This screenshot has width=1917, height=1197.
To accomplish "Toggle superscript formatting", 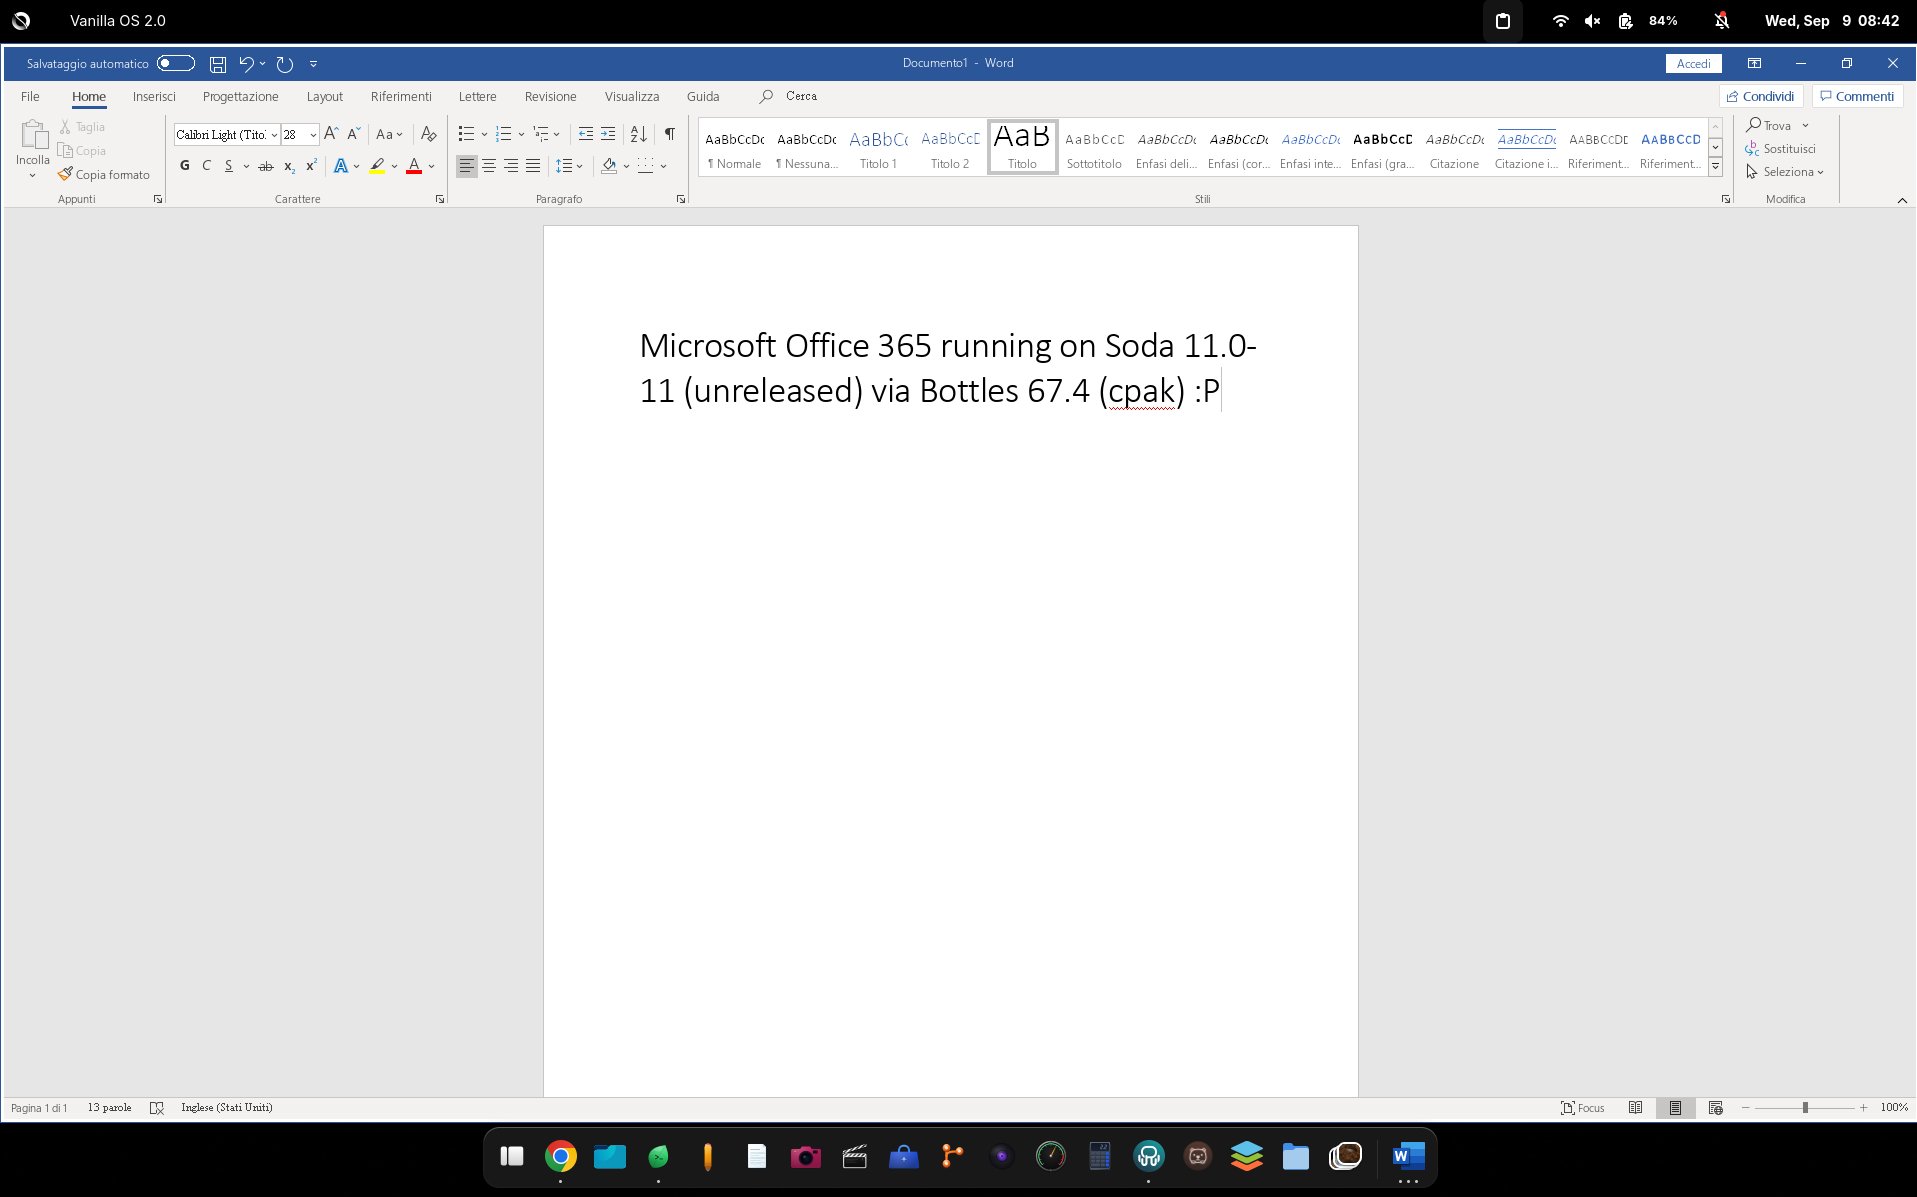I will point(311,166).
